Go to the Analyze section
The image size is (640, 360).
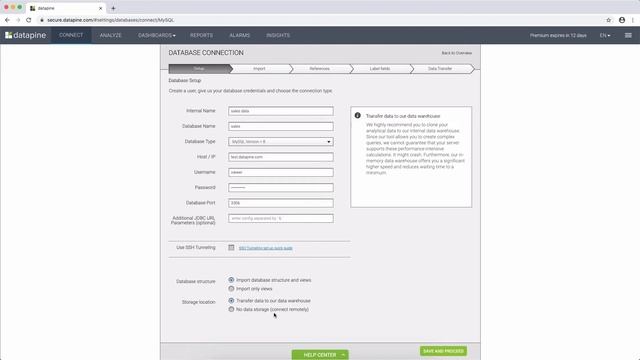(111, 35)
